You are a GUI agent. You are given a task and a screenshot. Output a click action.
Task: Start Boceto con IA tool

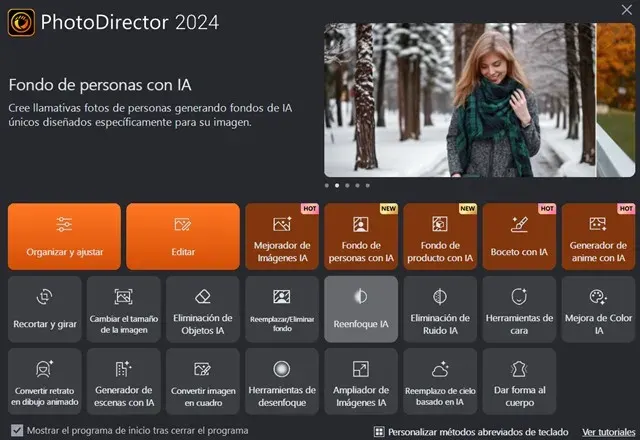[x=519, y=236]
